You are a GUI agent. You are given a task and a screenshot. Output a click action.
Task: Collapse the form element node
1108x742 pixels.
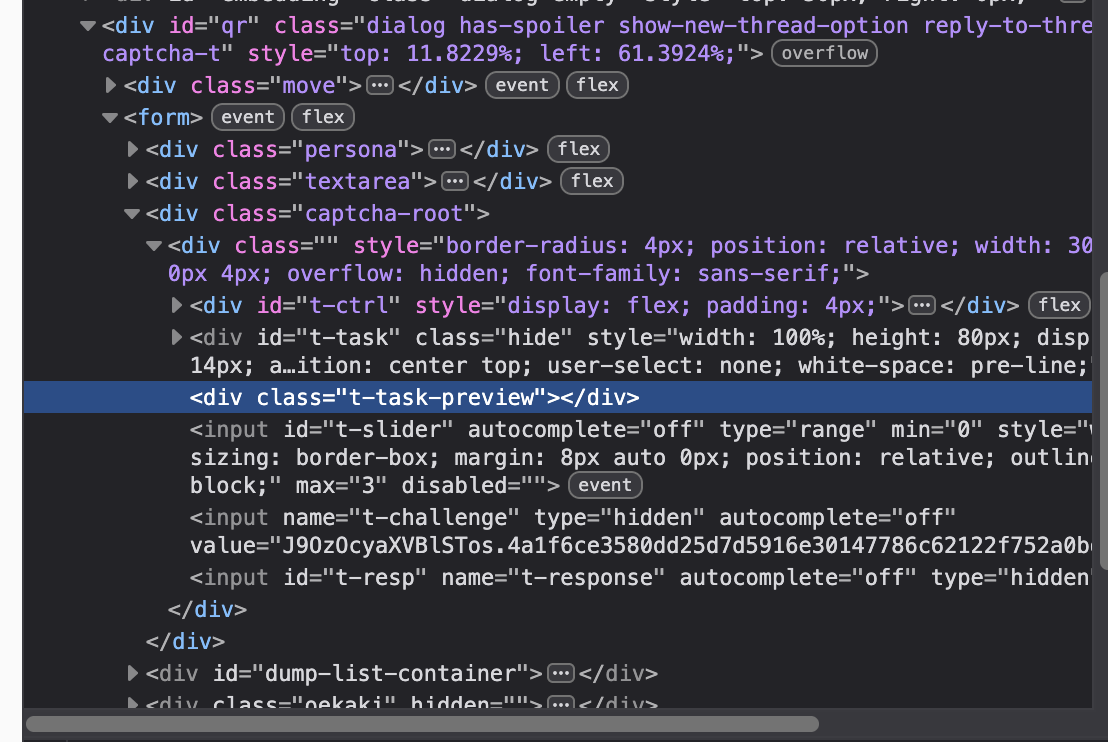click(110, 117)
